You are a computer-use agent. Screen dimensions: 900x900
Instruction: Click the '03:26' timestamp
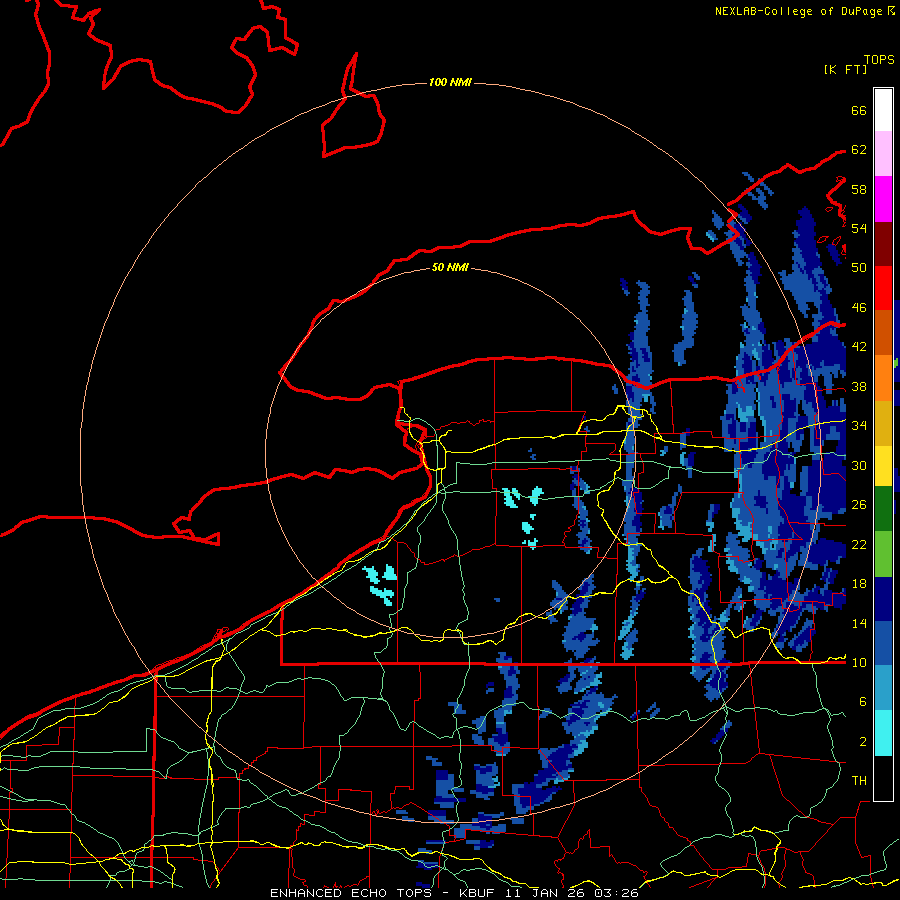coord(616,893)
